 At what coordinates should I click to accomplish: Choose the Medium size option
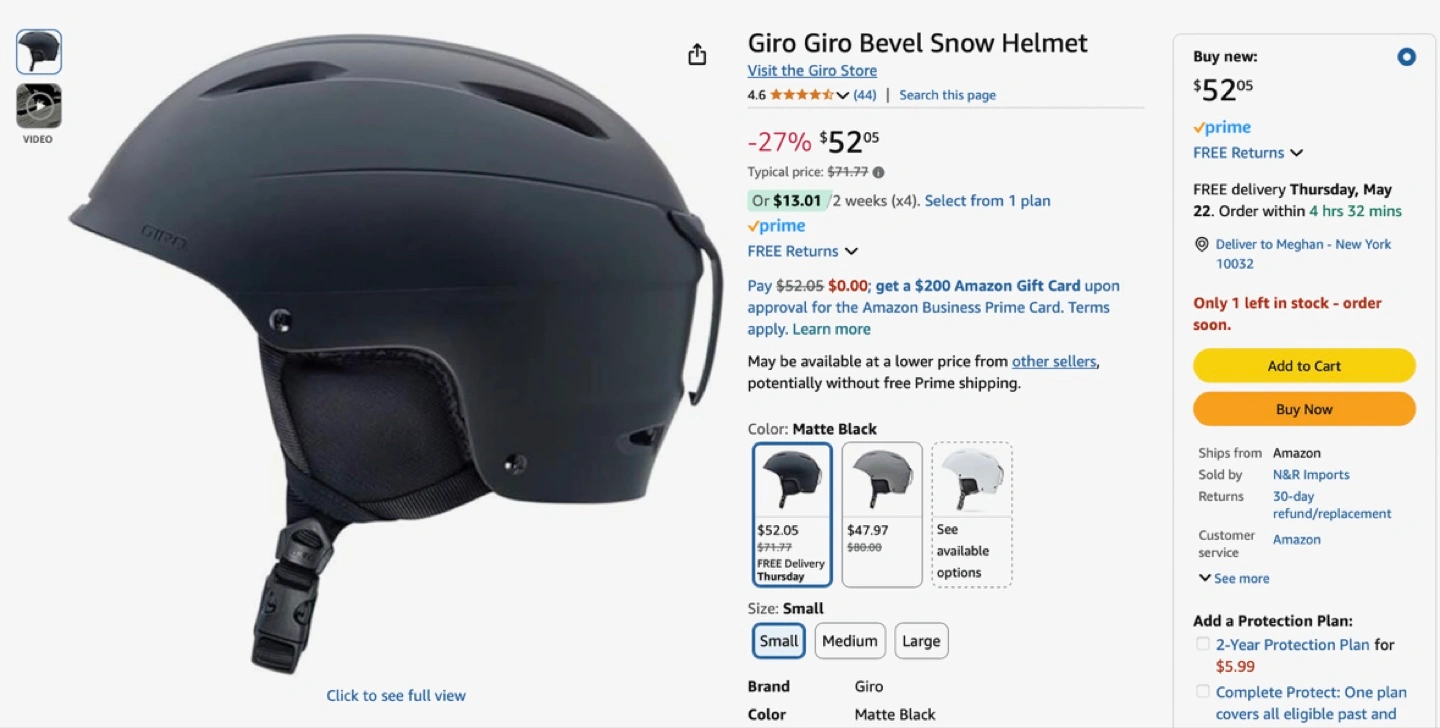point(850,641)
